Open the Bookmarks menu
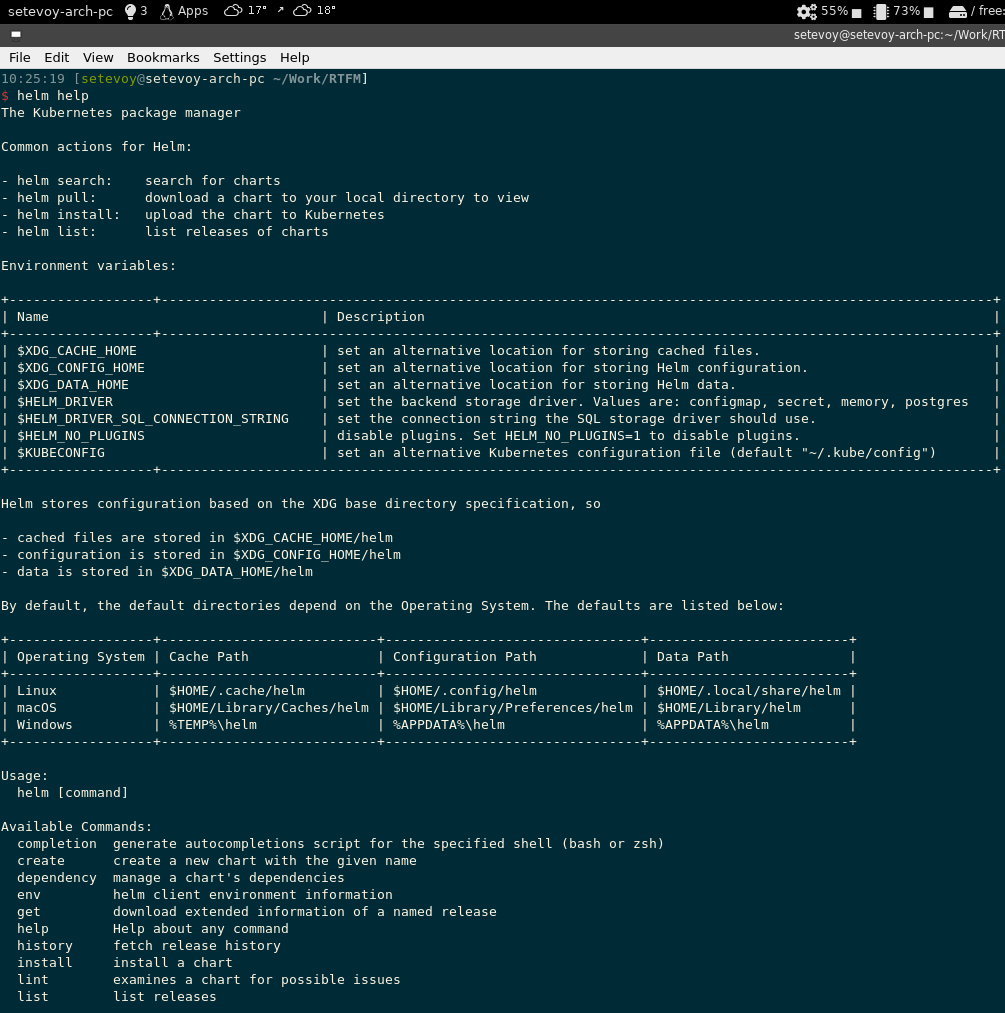The image size is (1005, 1013). point(163,57)
